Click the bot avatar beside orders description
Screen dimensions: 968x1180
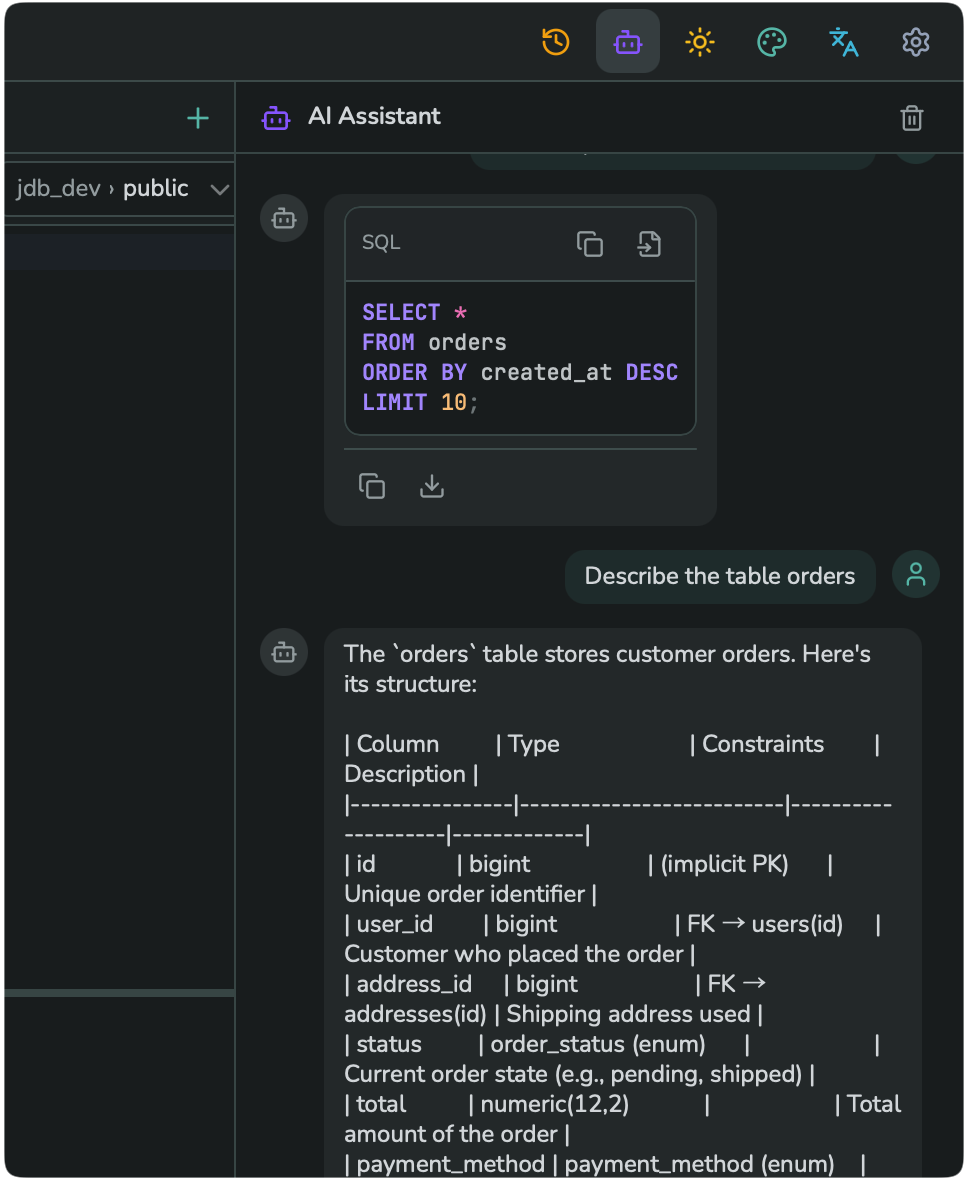[x=284, y=652]
